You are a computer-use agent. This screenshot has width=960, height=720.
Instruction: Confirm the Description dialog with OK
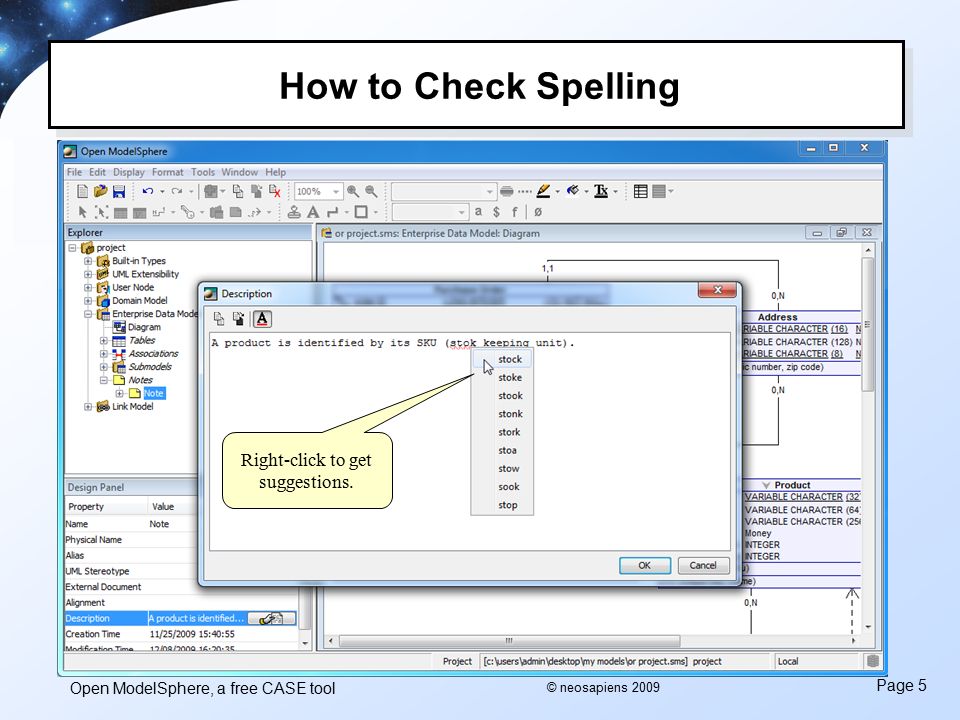(x=645, y=565)
